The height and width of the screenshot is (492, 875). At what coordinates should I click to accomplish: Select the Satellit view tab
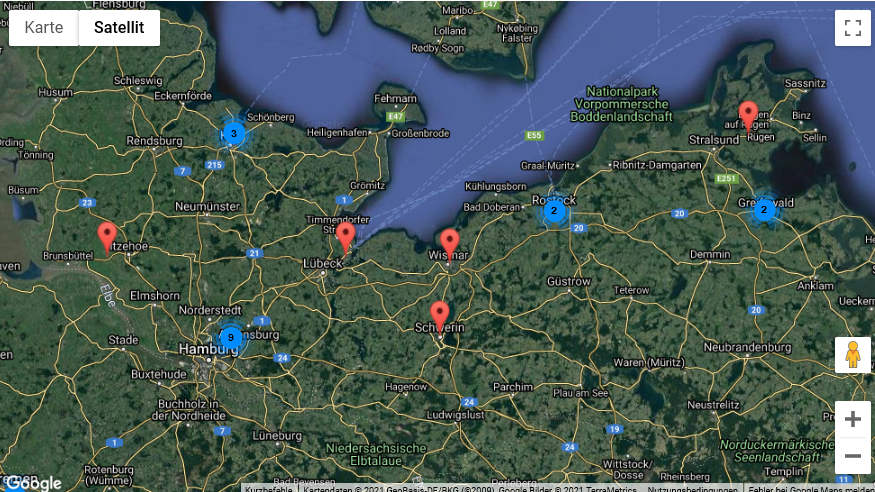tap(119, 27)
